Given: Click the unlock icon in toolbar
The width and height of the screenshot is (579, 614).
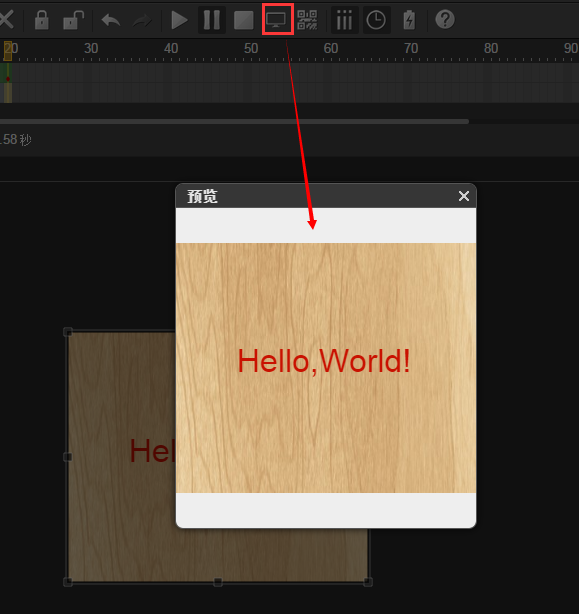Looking at the screenshot, I should 73,20.
